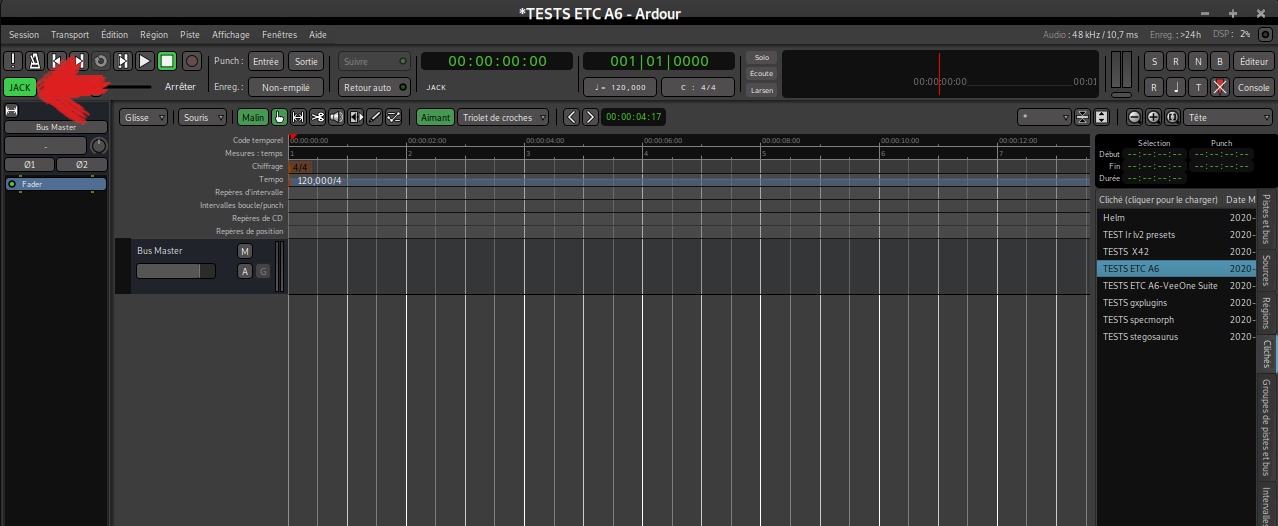Click the Ø1 phase invert button
Screen dimensions: 1278x526
[30, 164]
